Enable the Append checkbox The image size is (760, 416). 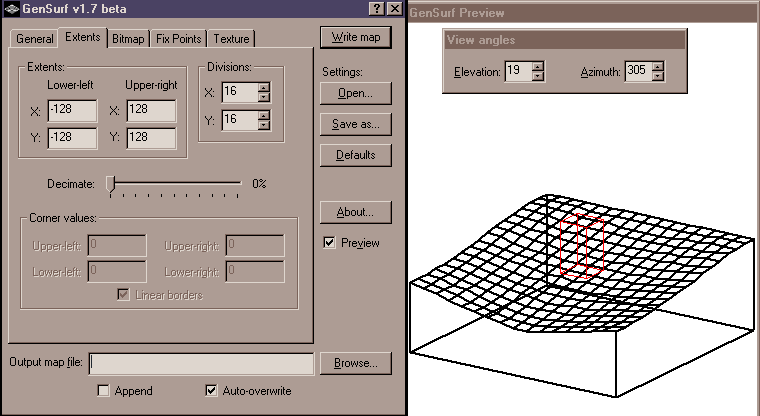pos(103,391)
